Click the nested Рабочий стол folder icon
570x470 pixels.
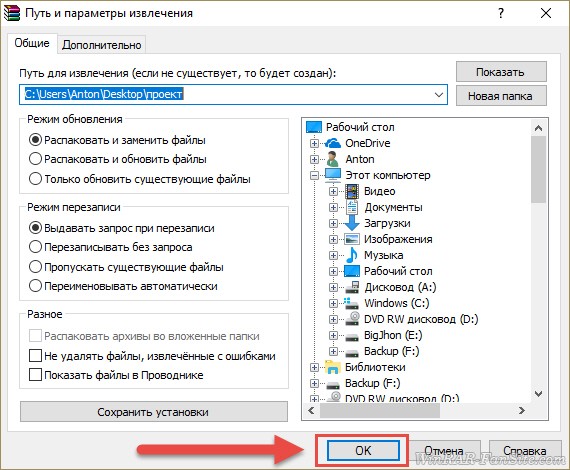pyautogui.click(x=352, y=271)
